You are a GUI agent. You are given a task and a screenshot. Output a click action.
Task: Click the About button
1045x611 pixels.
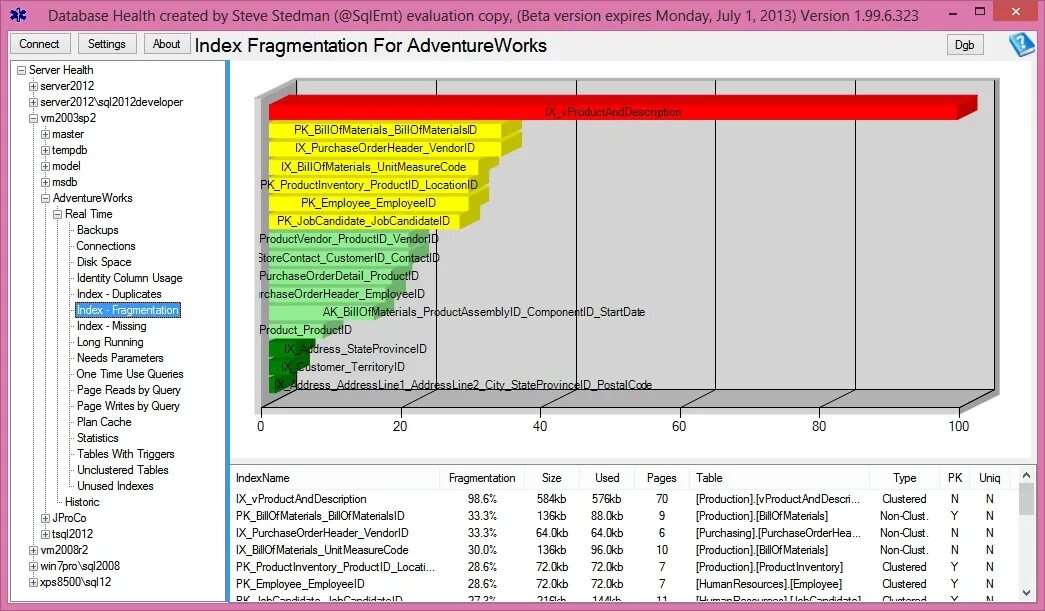click(x=166, y=43)
